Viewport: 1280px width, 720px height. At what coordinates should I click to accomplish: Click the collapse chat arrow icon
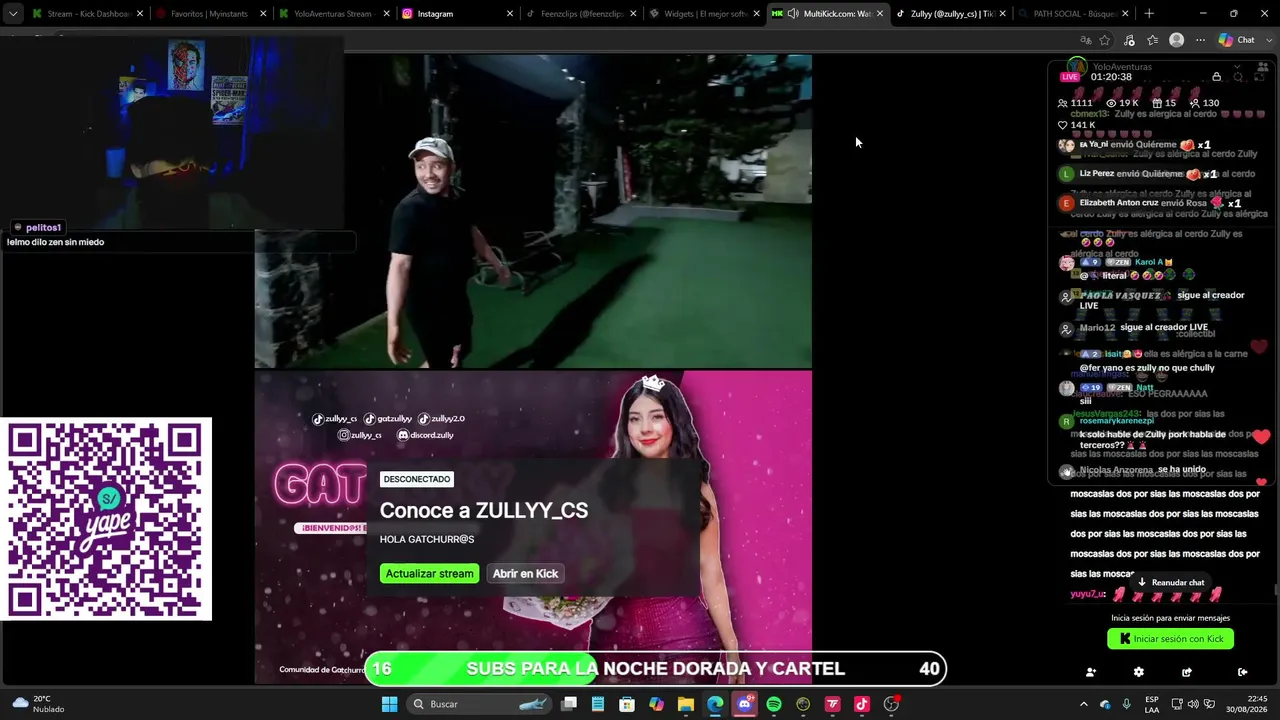tap(1242, 672)
